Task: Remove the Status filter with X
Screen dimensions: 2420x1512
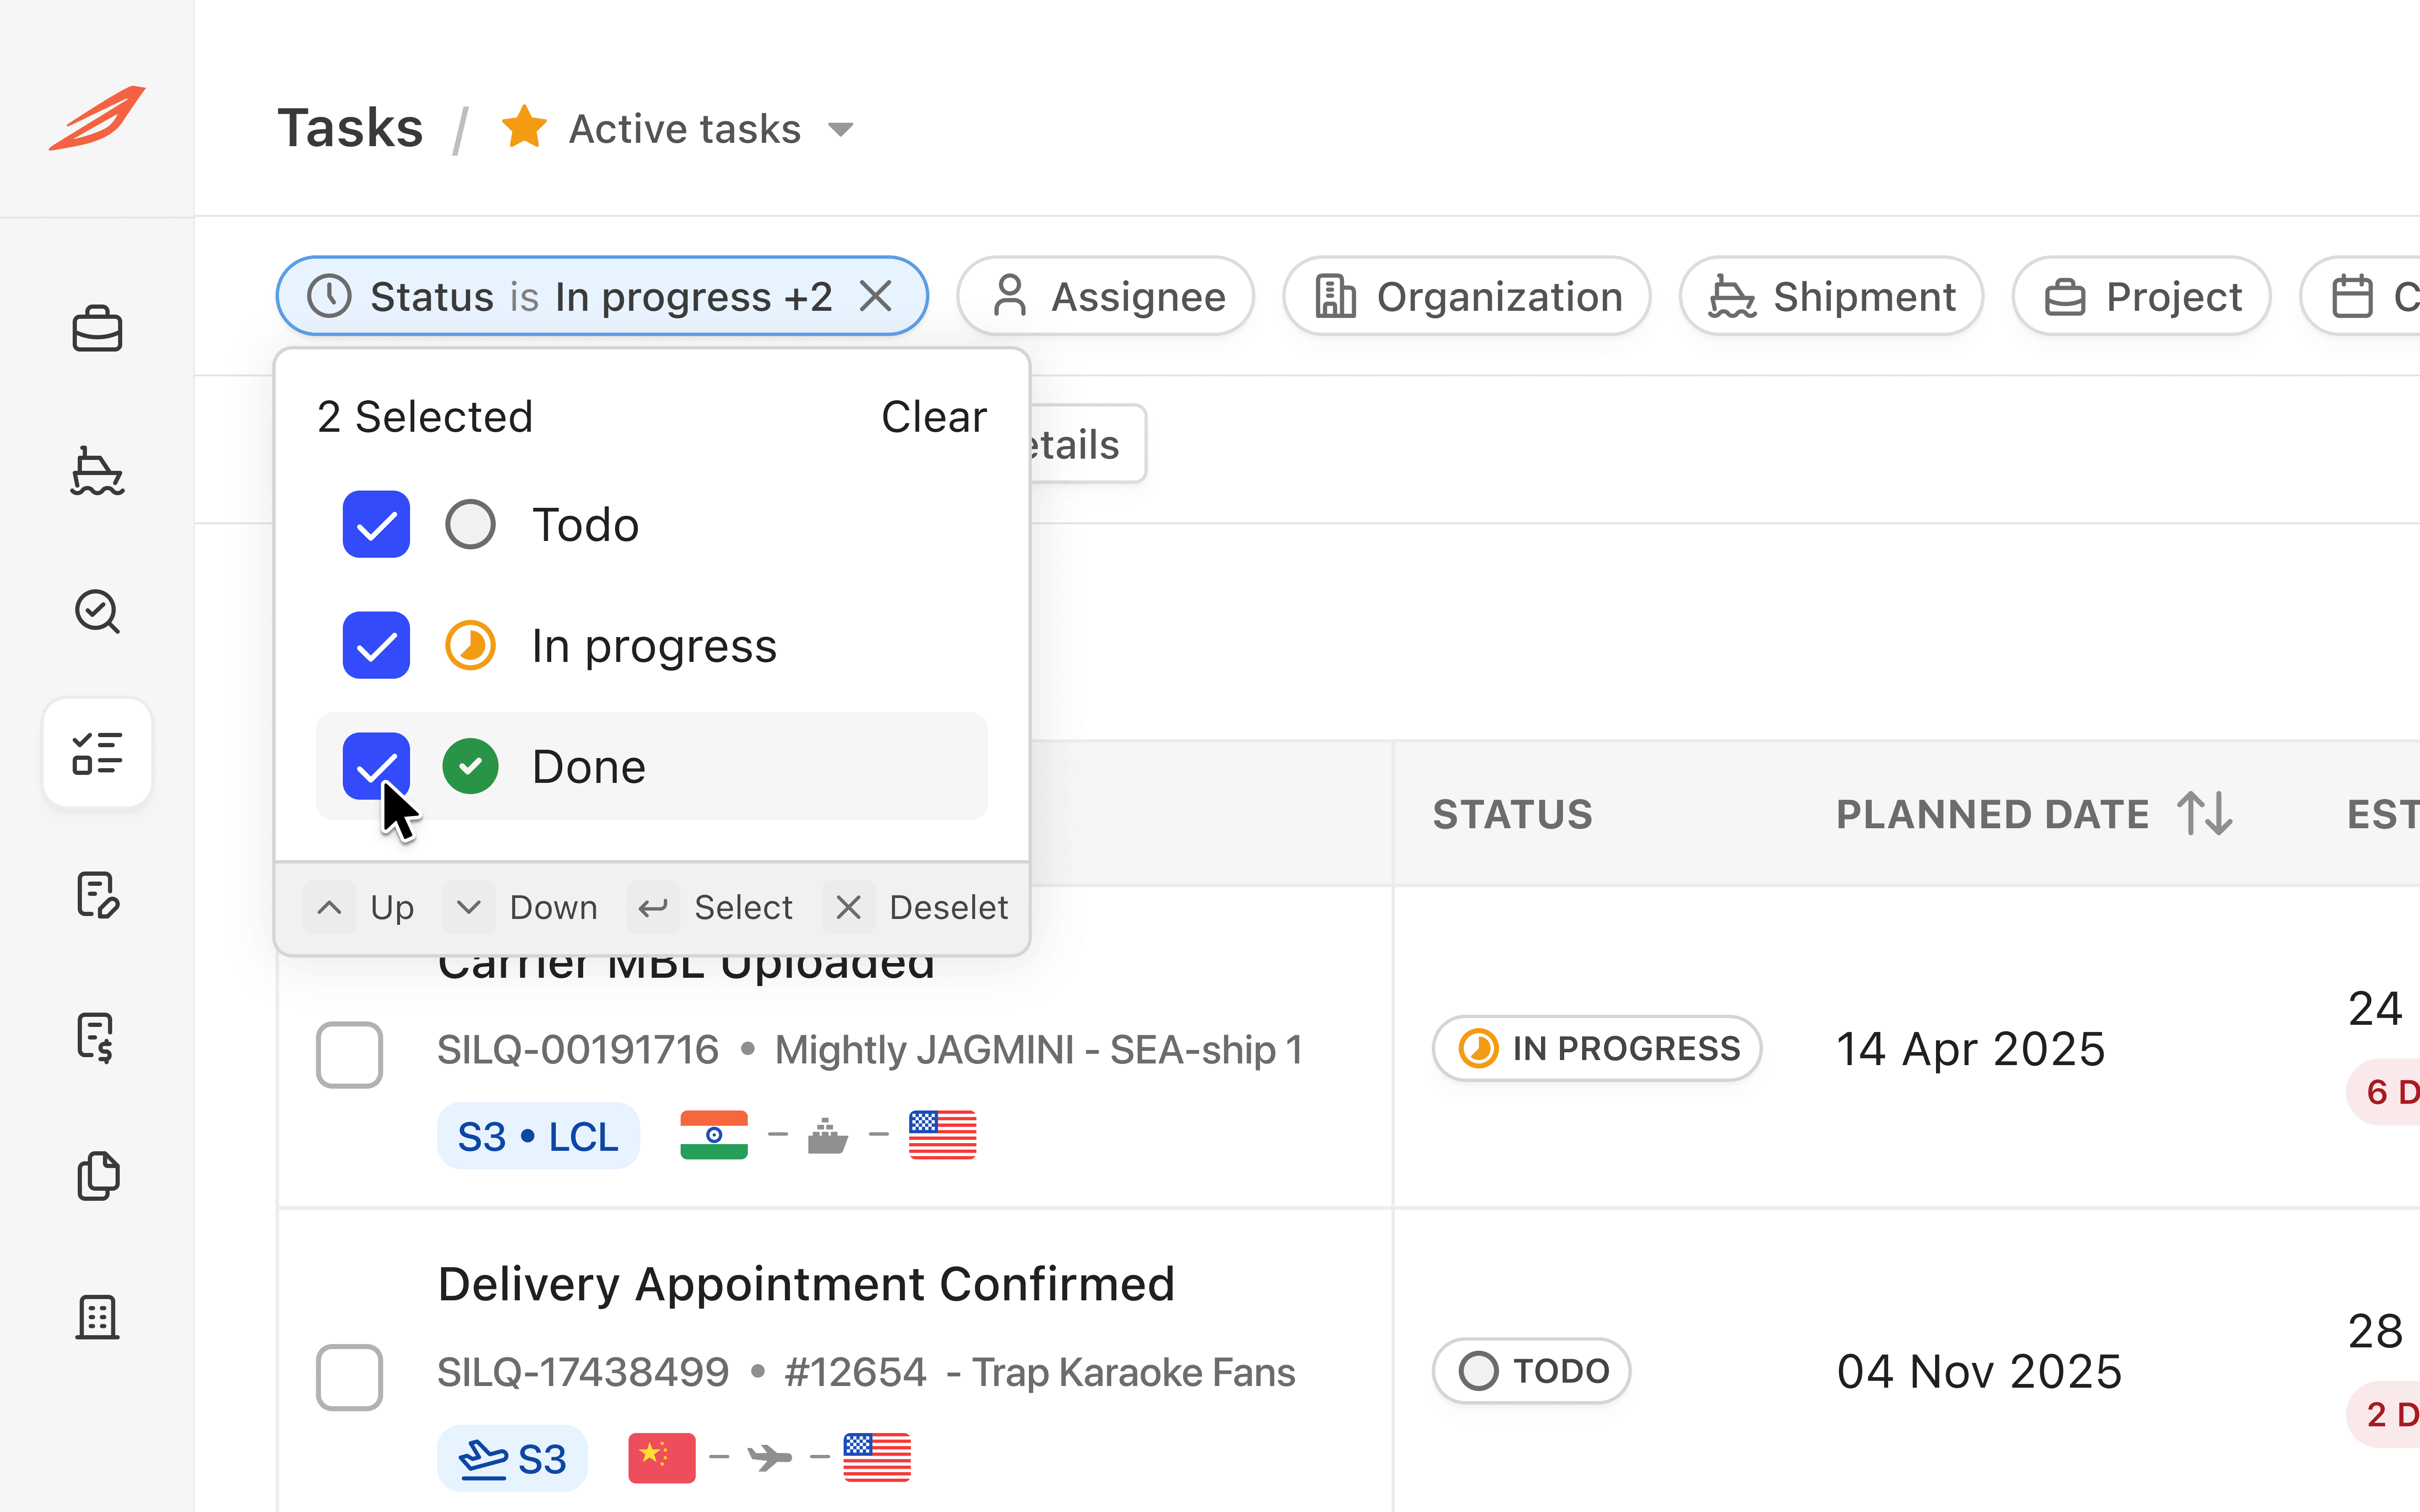Action: click(x=876, y=296)
